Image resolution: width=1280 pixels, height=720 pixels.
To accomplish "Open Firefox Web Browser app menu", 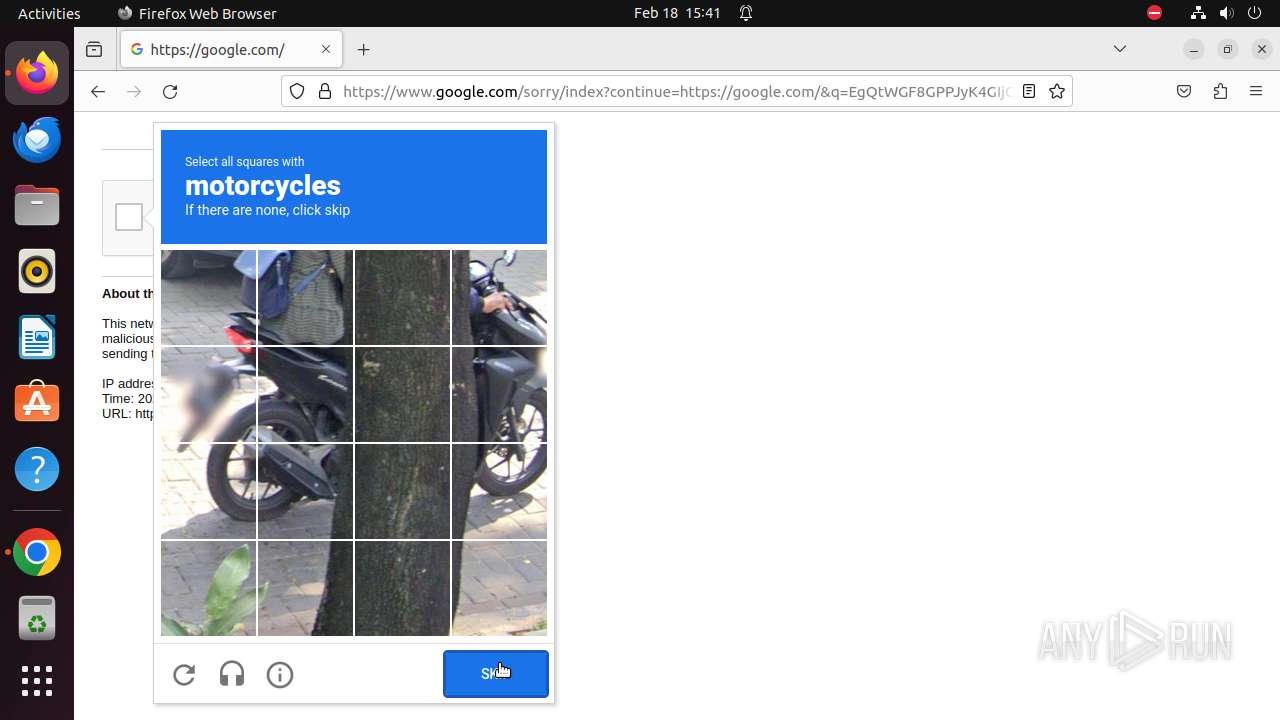I will [197, 13].
